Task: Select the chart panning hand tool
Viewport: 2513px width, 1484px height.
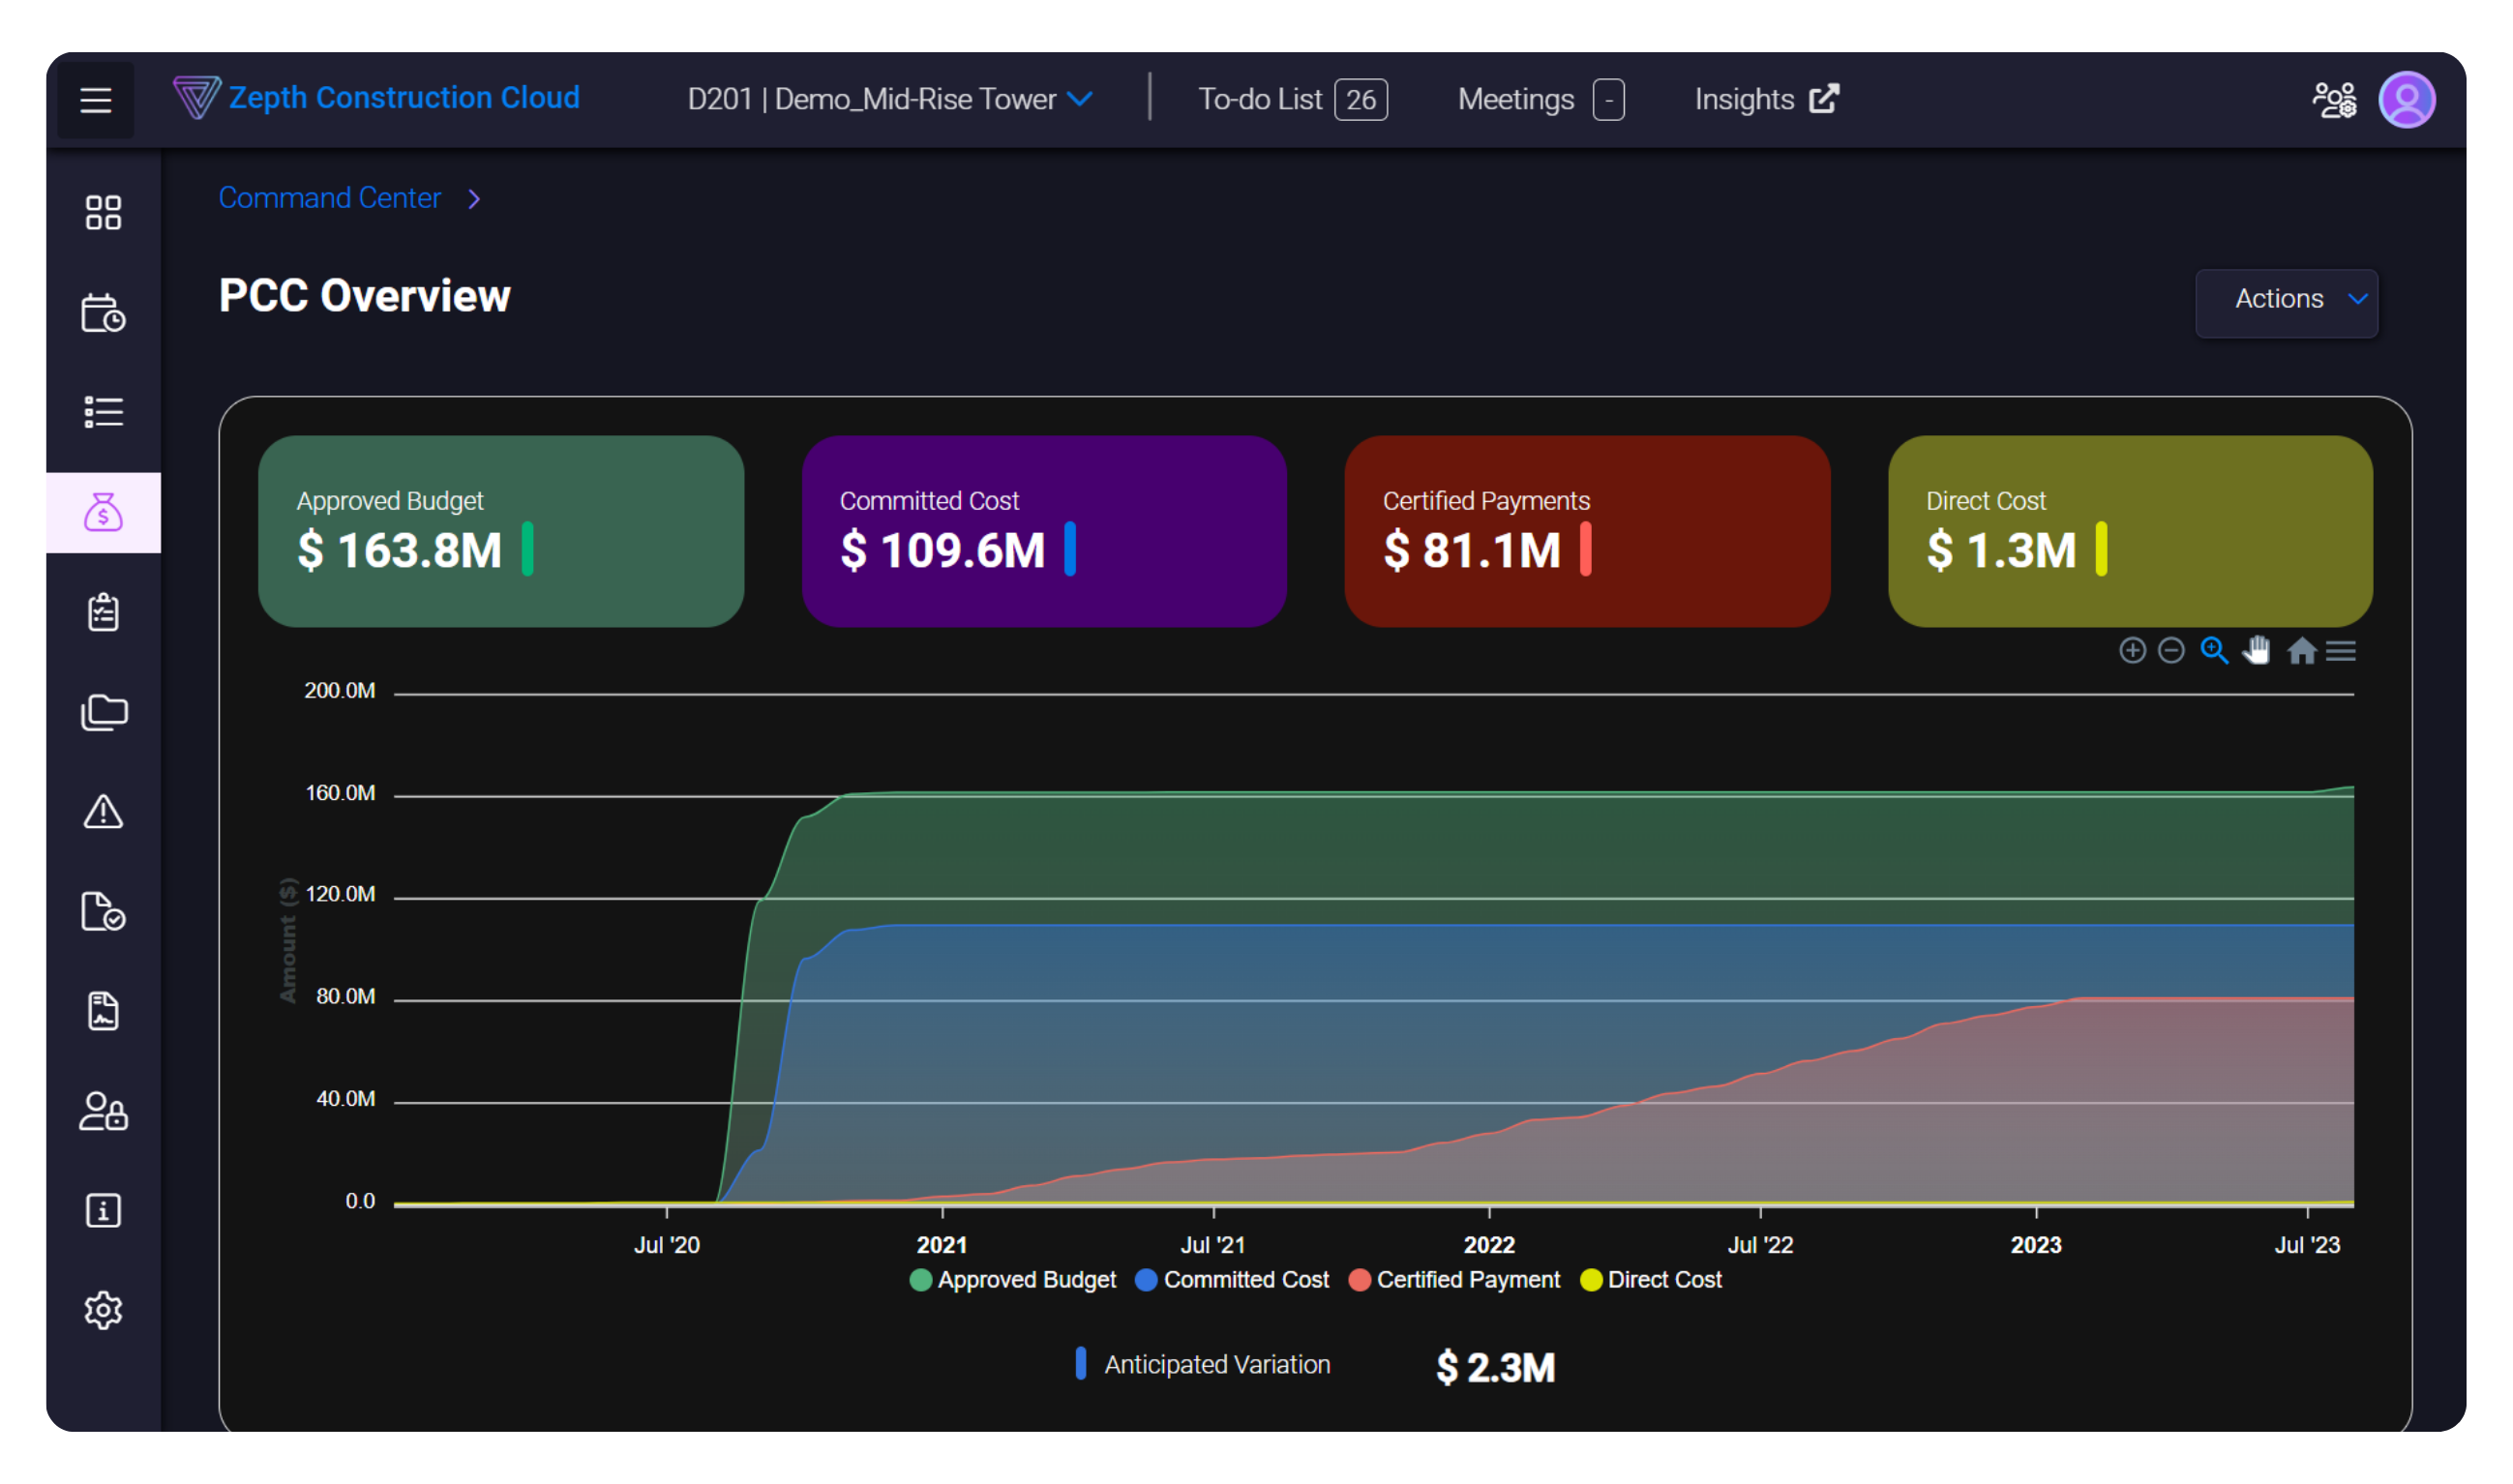Action: [2255, 651]
